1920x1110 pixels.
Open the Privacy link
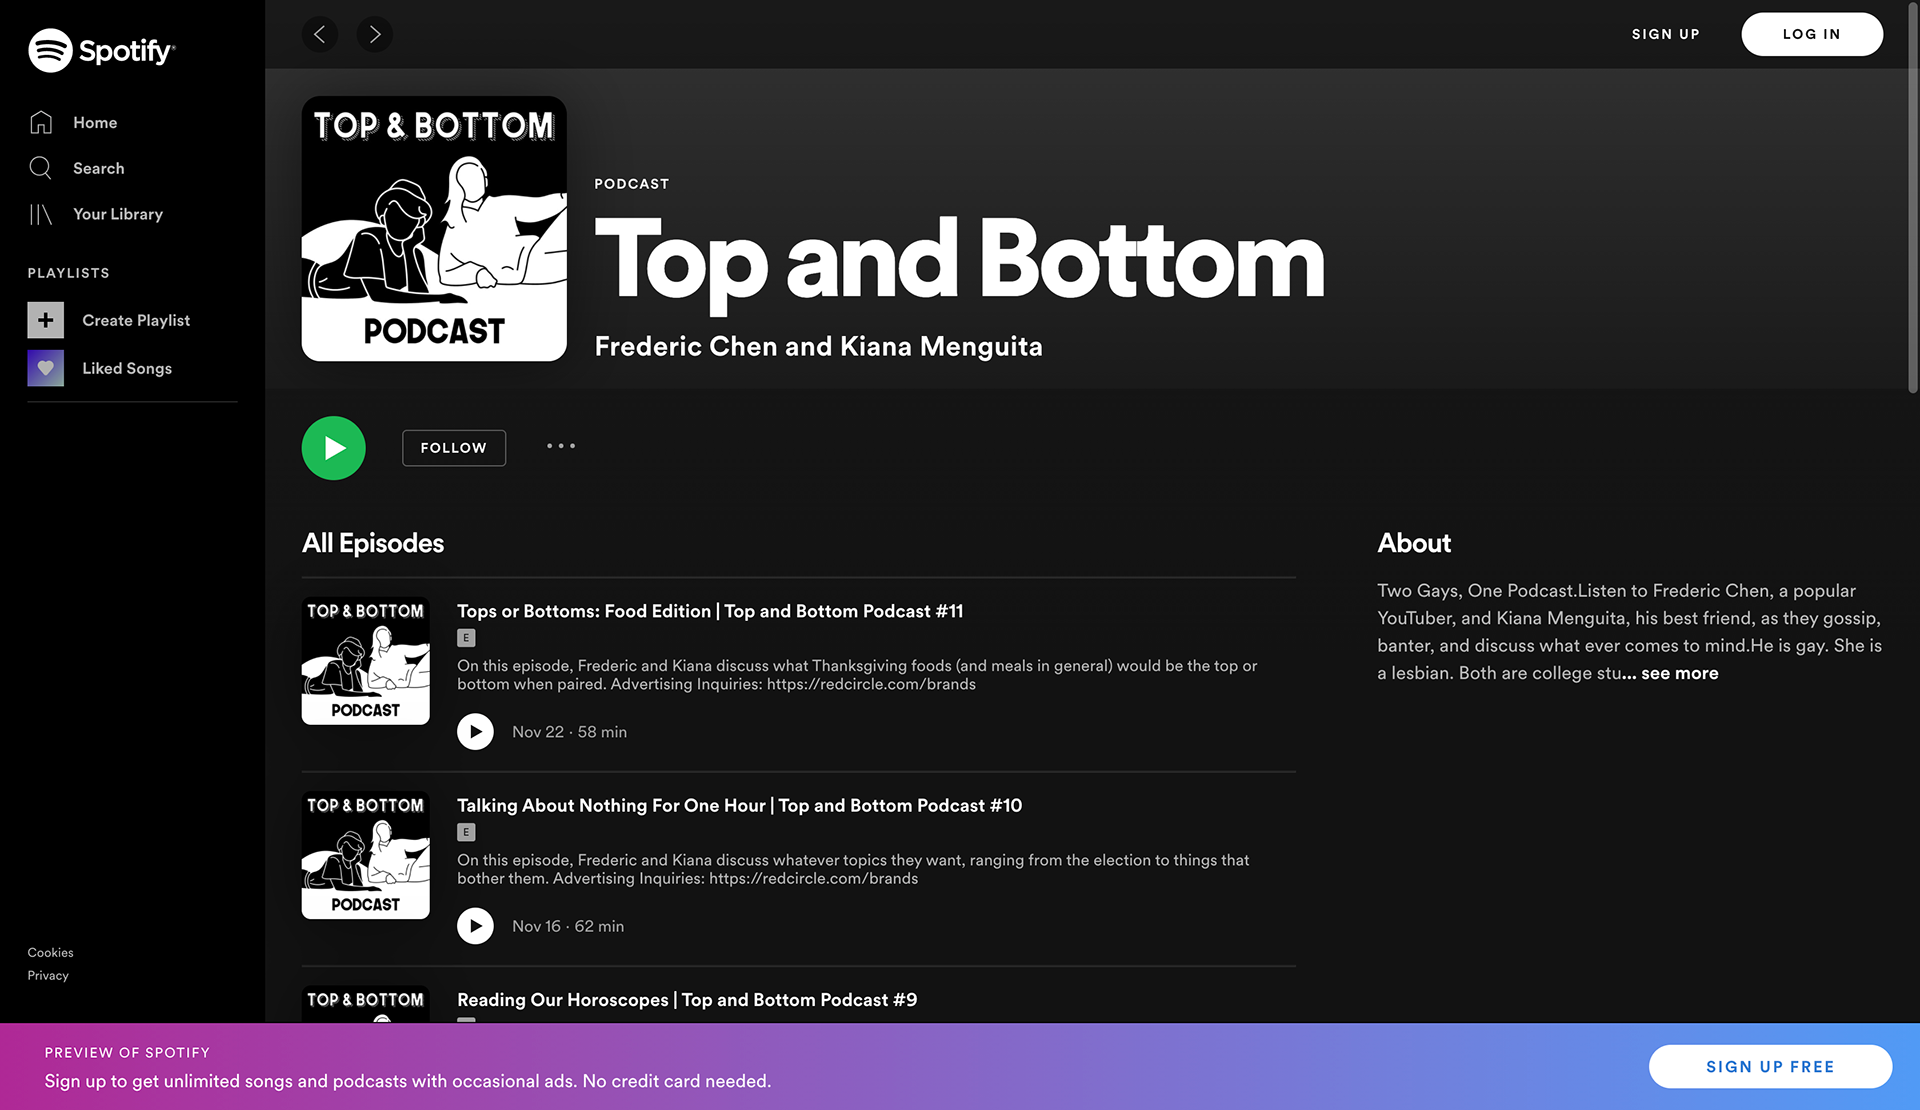click(x=48, y=975)
